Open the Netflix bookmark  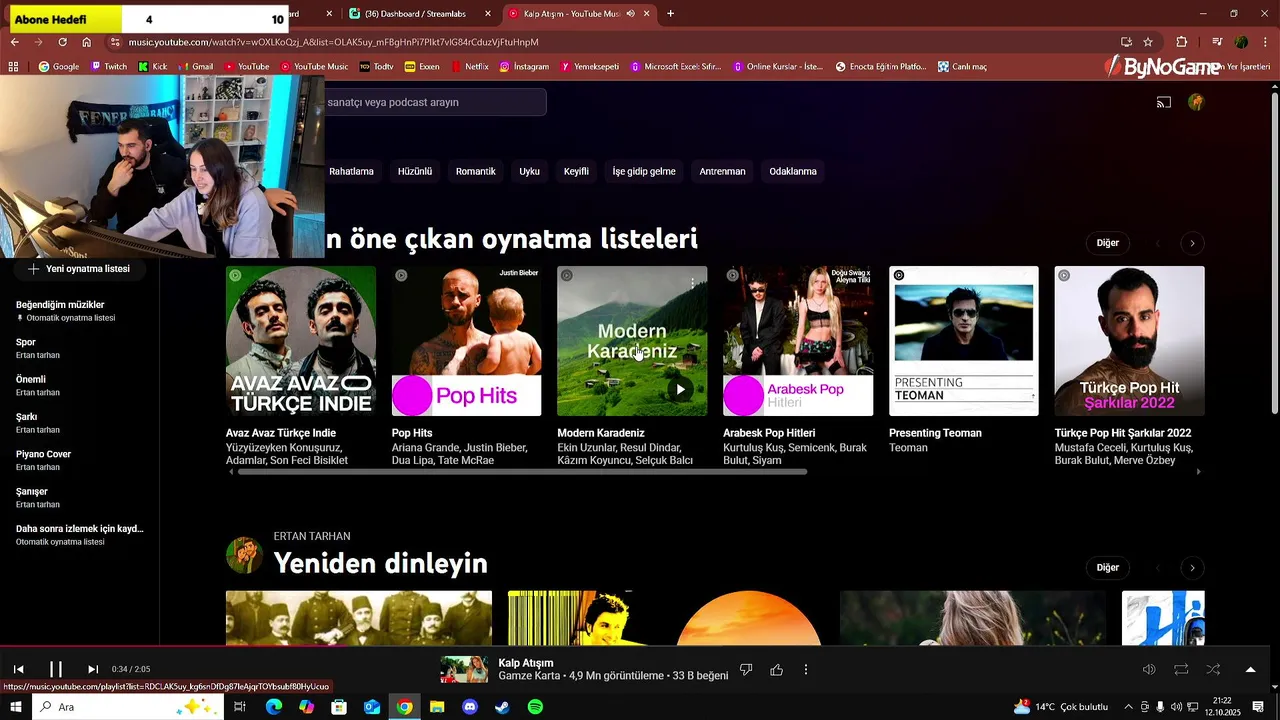coord(469,67)
